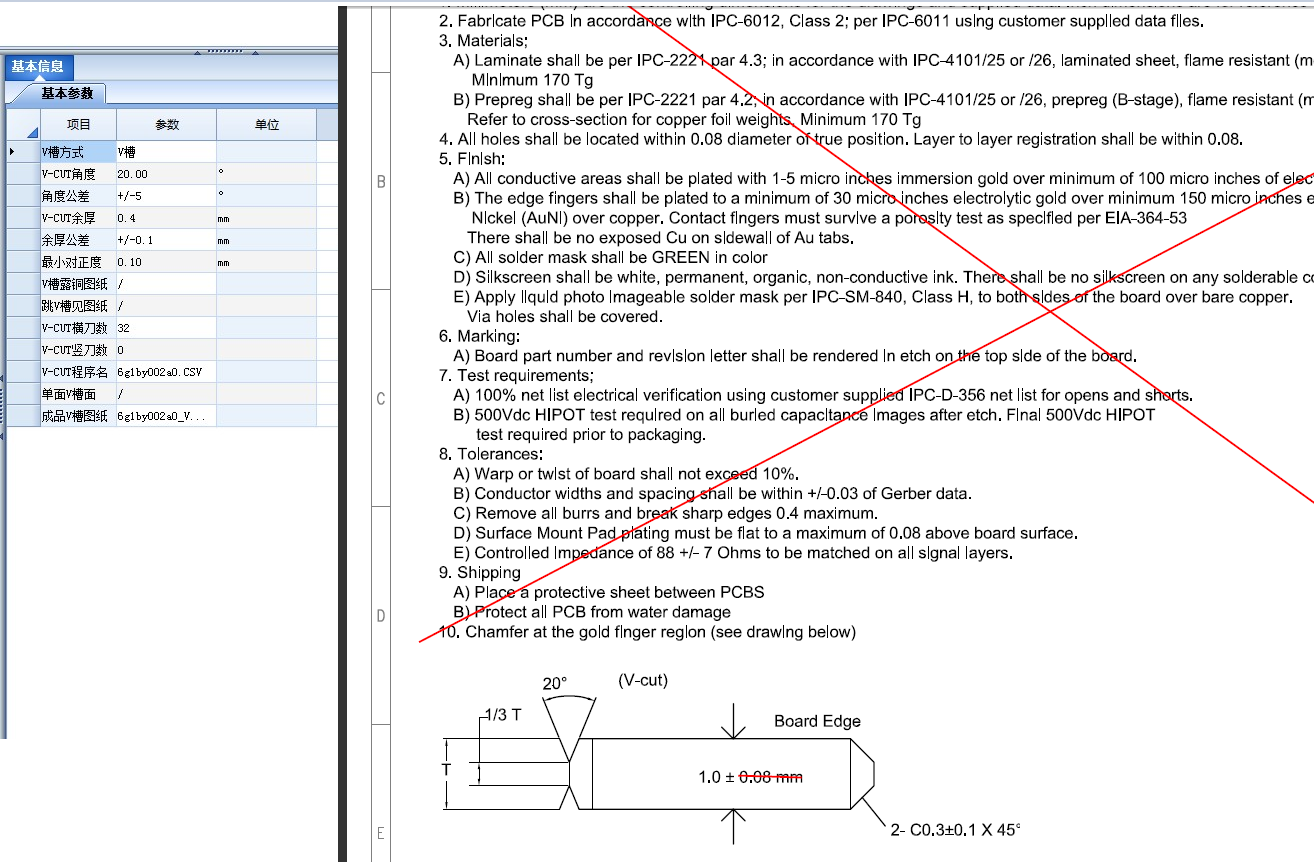Click the '(V-cut)' label in the drawing
The image size is (1316, 862).
643,681
